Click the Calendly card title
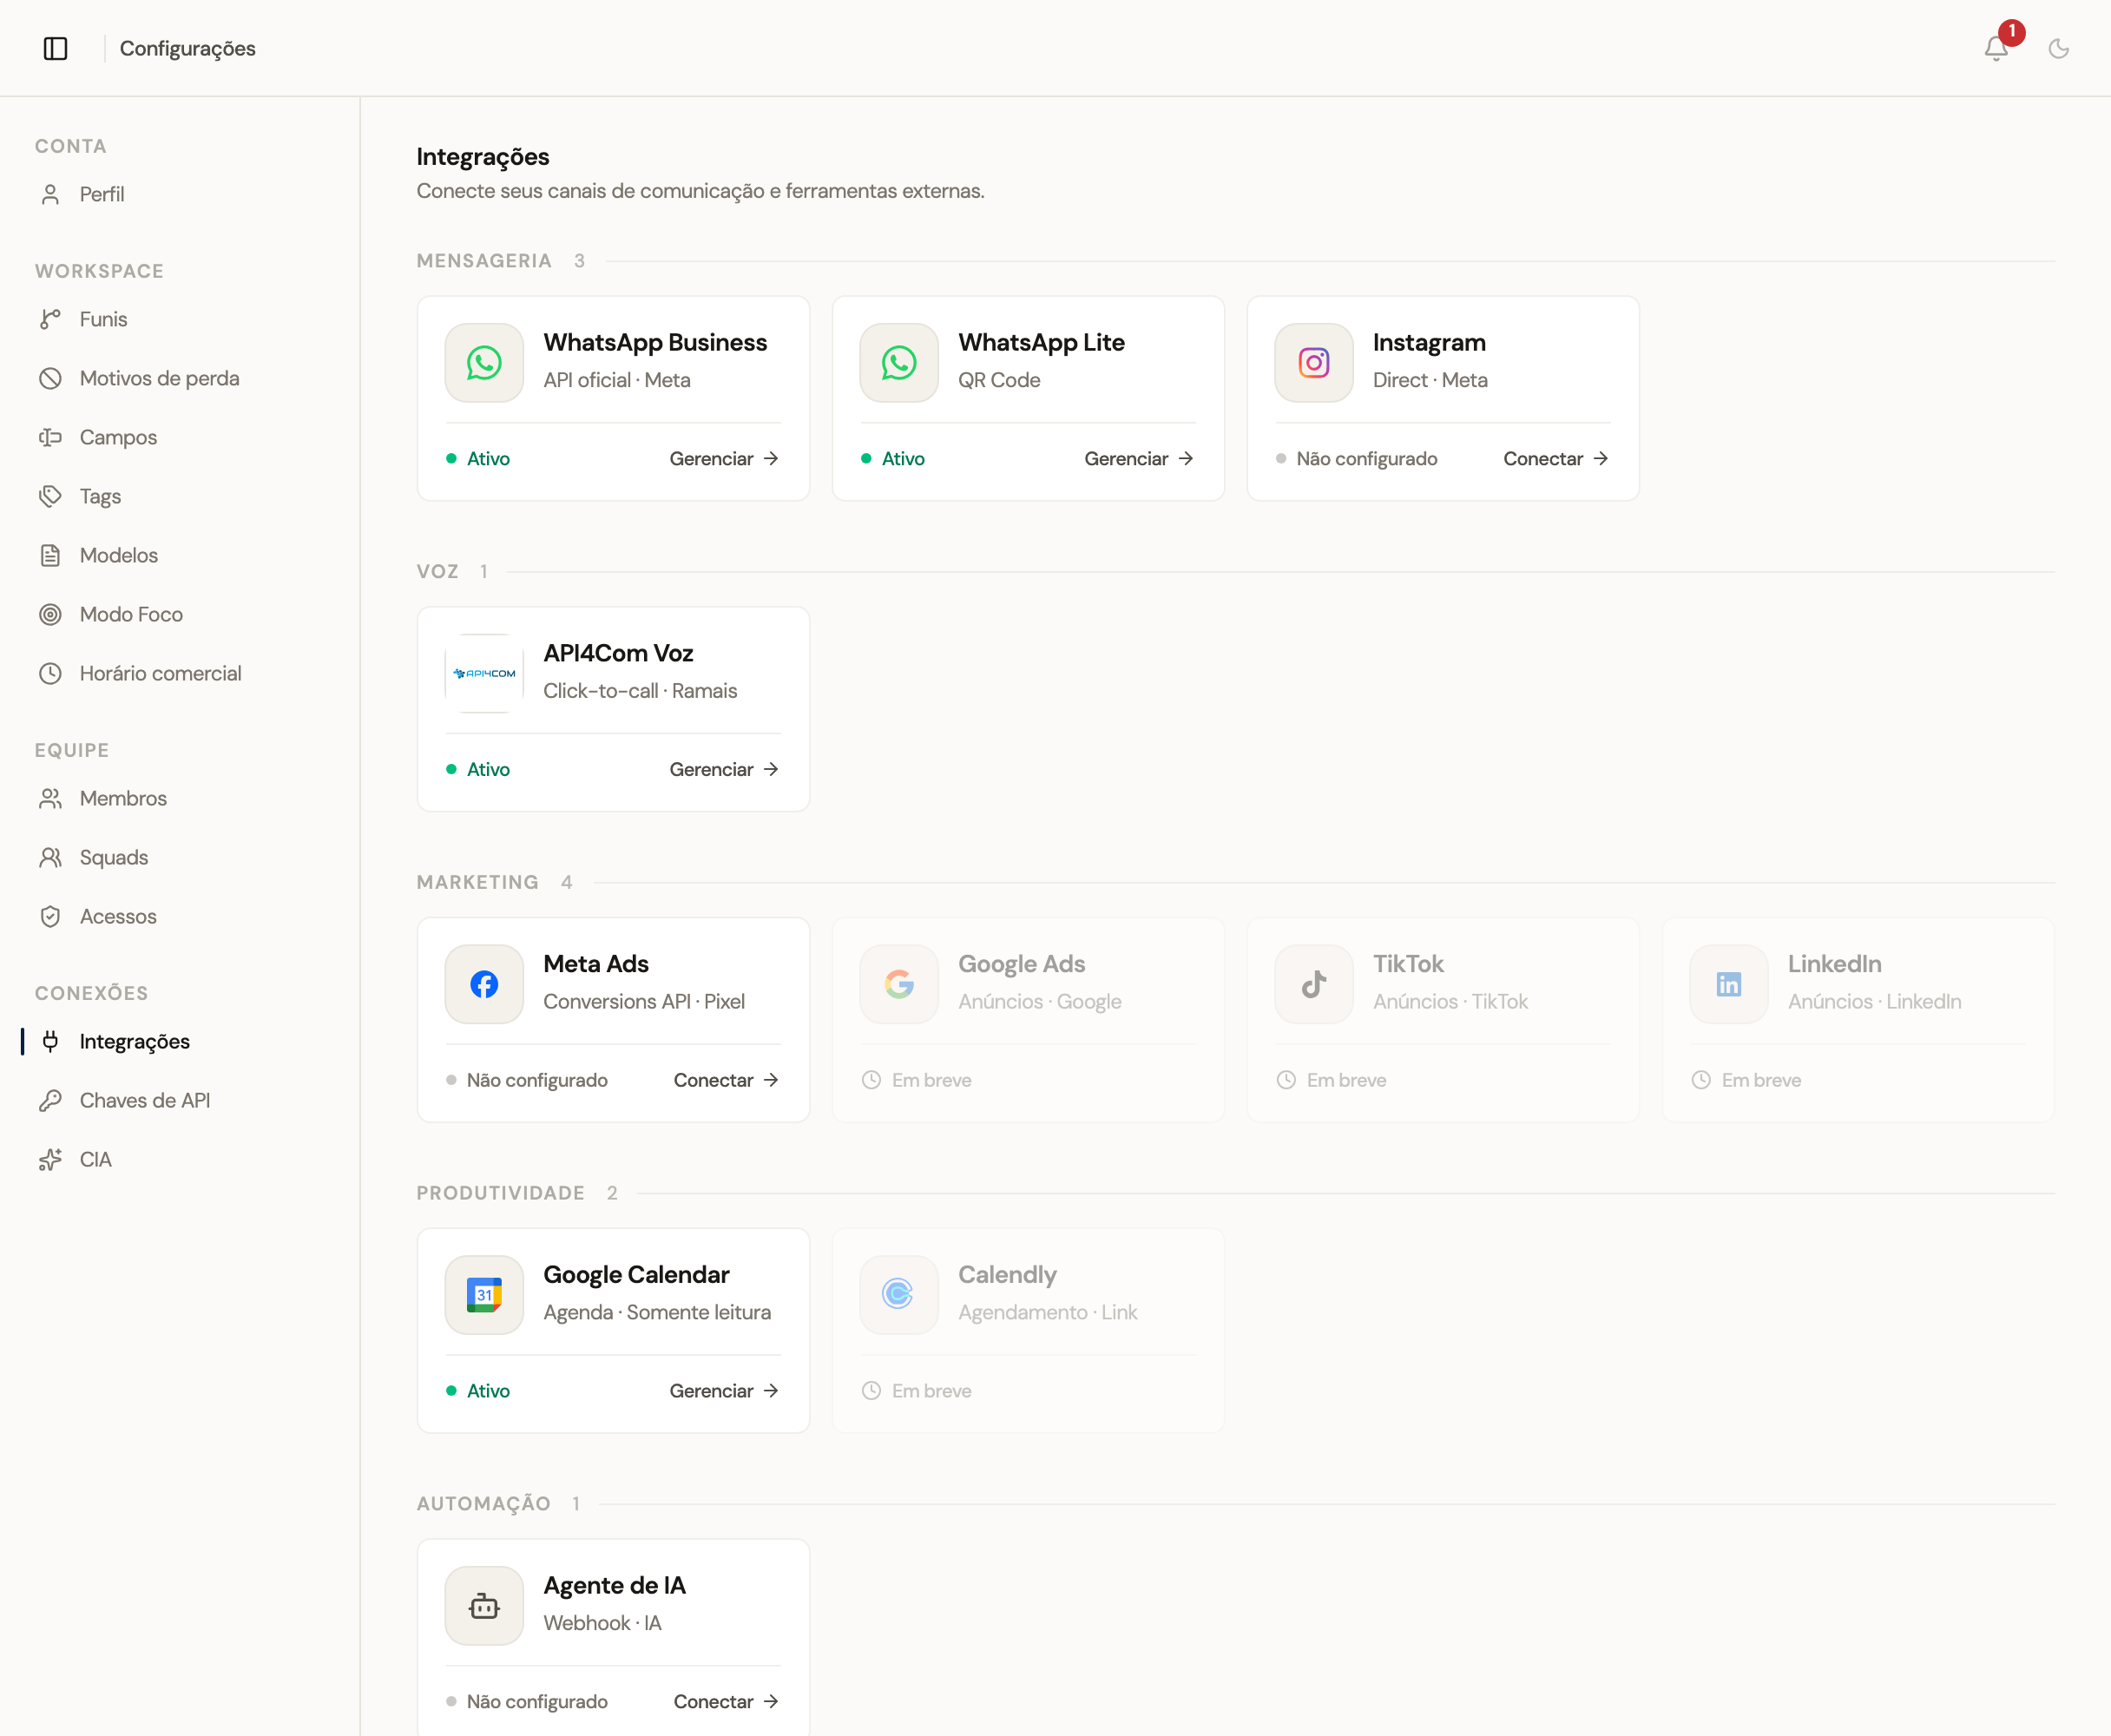The height and width of the screenshot is (1736, 2111). (x=1007, y=1275)
